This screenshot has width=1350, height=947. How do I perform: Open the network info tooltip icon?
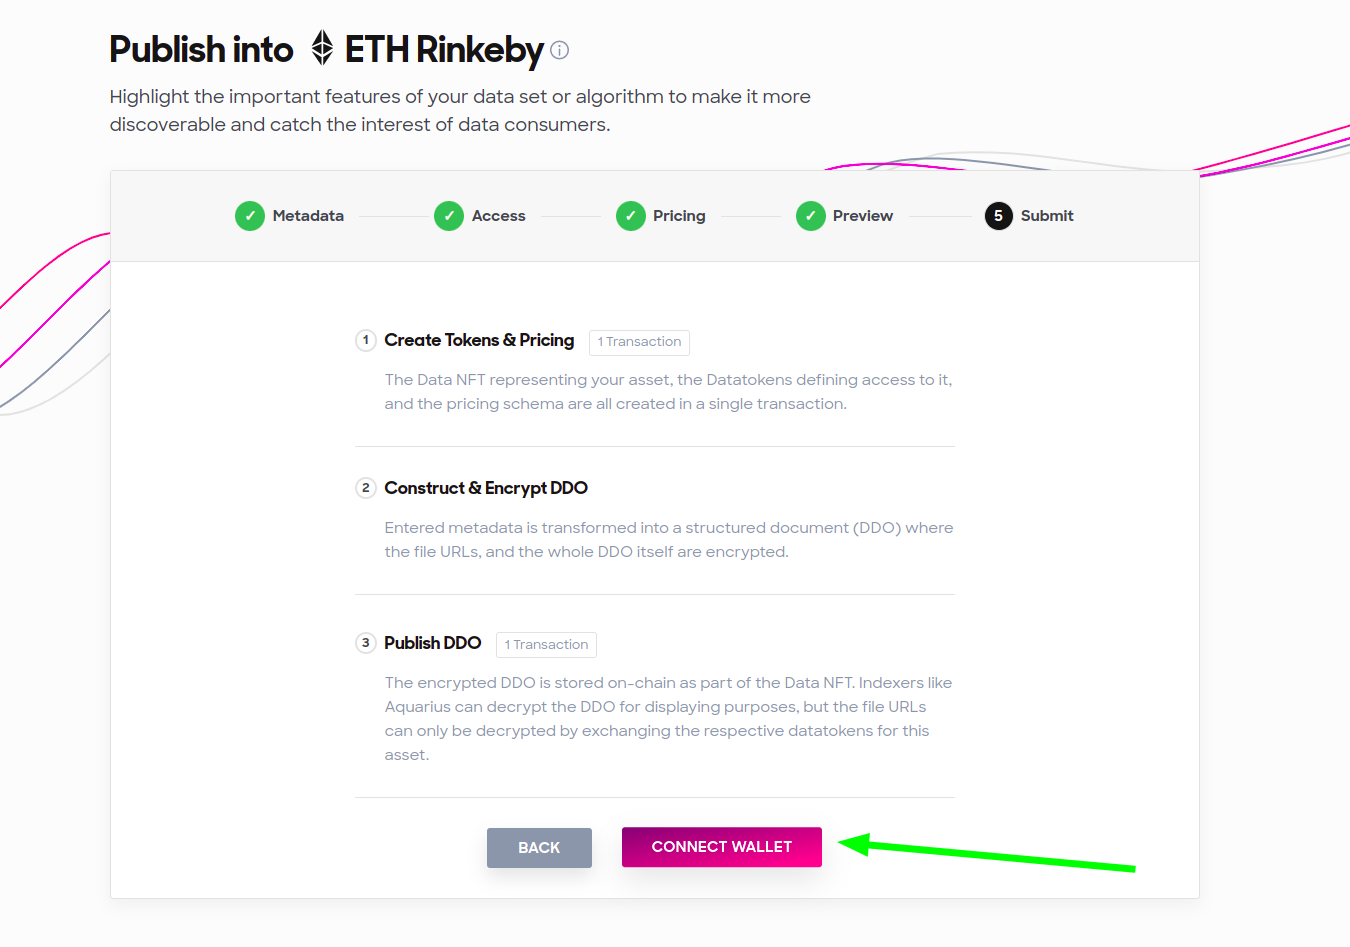click(x=559, y=50)
